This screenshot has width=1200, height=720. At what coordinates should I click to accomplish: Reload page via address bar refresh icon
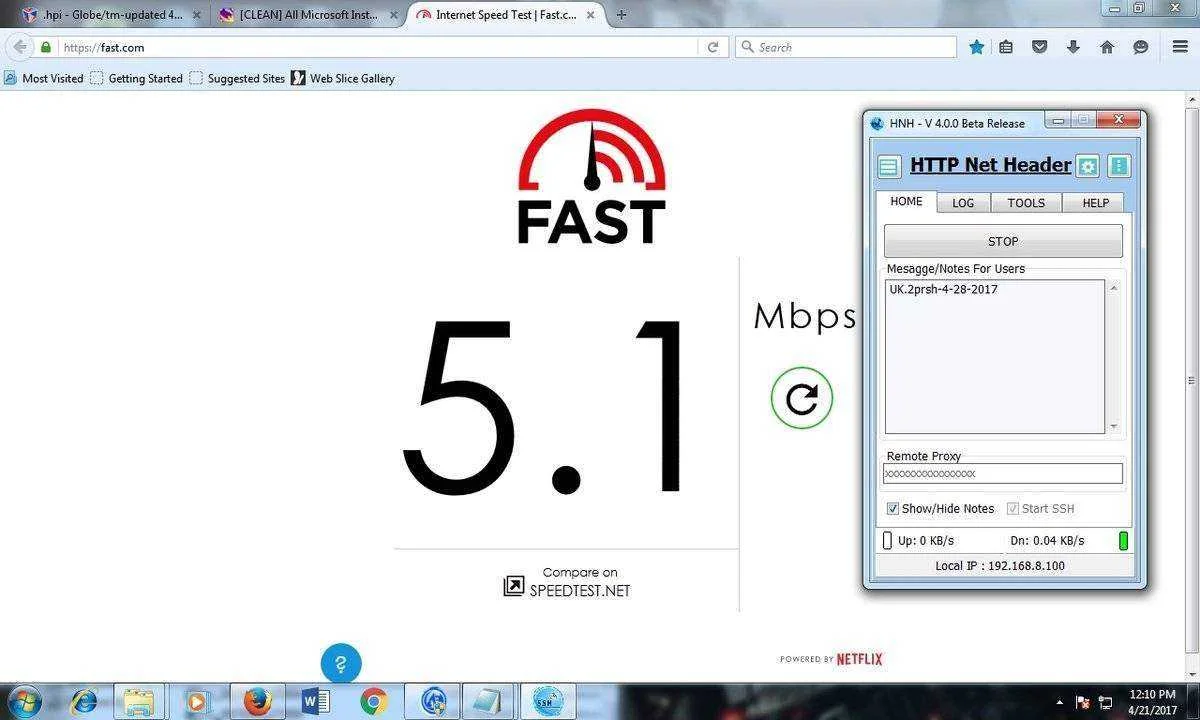coord(713,47)
